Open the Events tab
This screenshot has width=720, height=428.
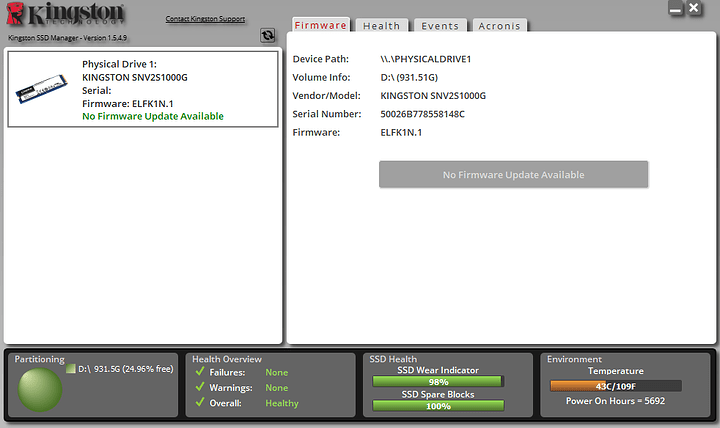440,26
